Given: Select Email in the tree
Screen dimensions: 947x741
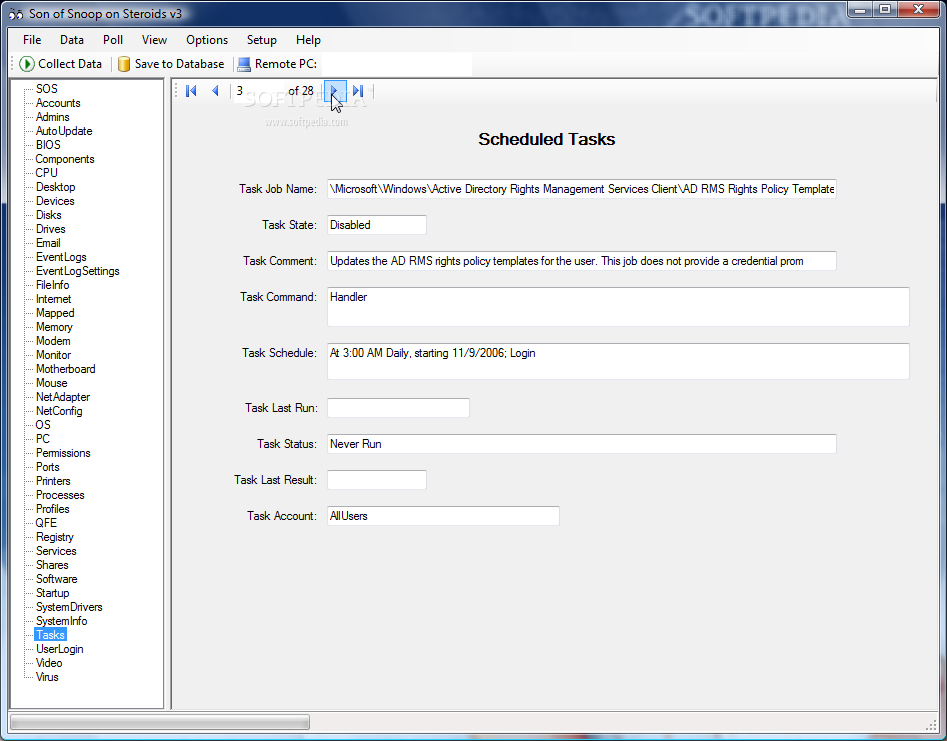Looking at the screenshot, I should coord(48,243).
